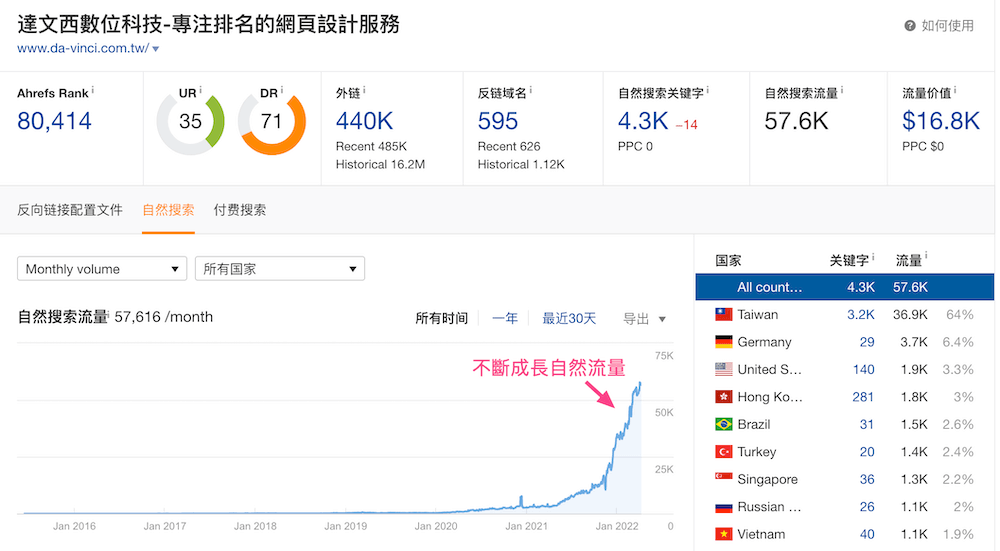This screenshot has height=551, width=1000.
Task: Click United States keywords count 140
Action: point(864,369)
